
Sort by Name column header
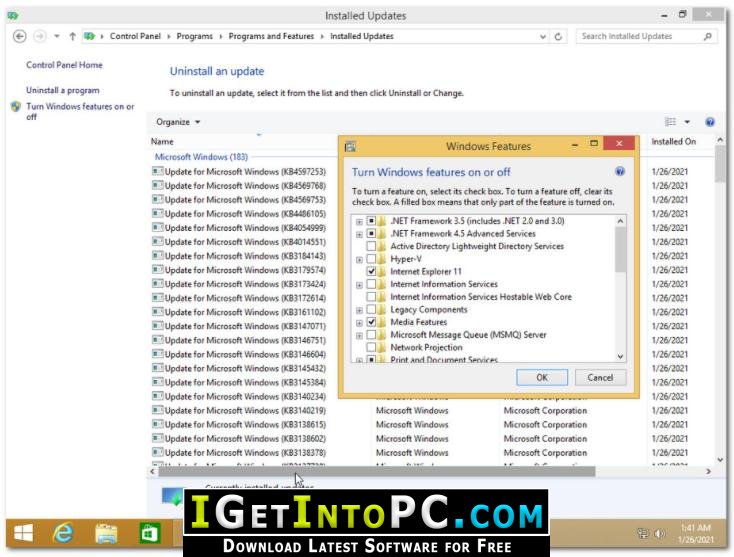pyautogui.click(x=162, y=141)
